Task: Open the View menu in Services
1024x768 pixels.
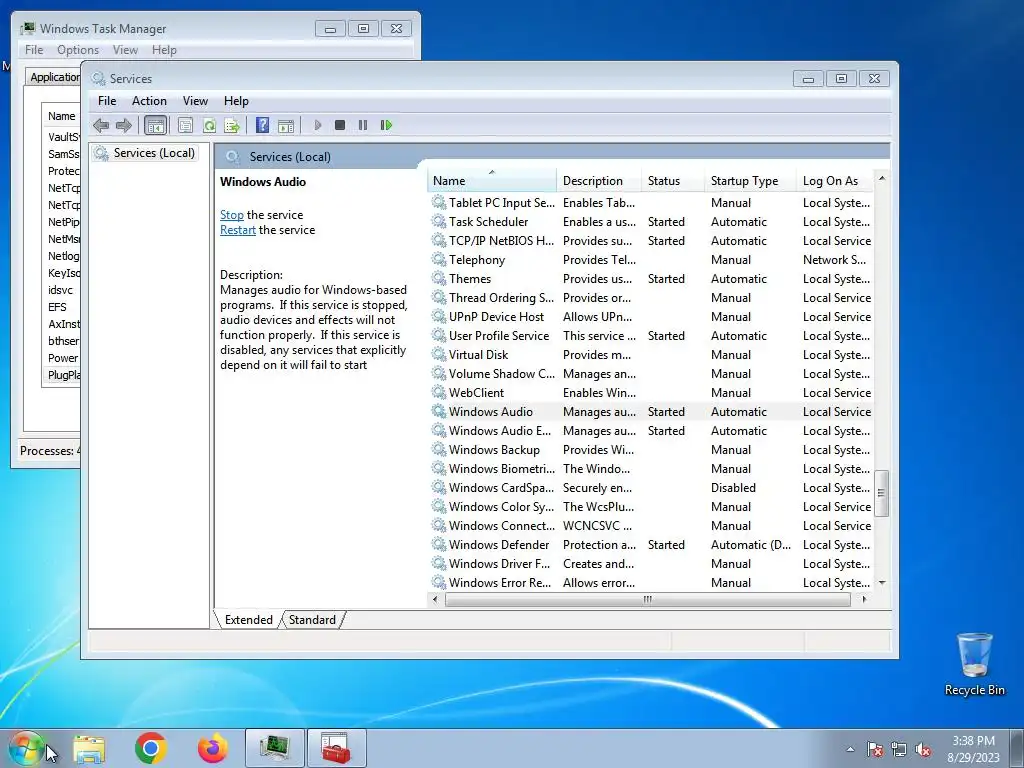Action: click(x=195, y=101)
